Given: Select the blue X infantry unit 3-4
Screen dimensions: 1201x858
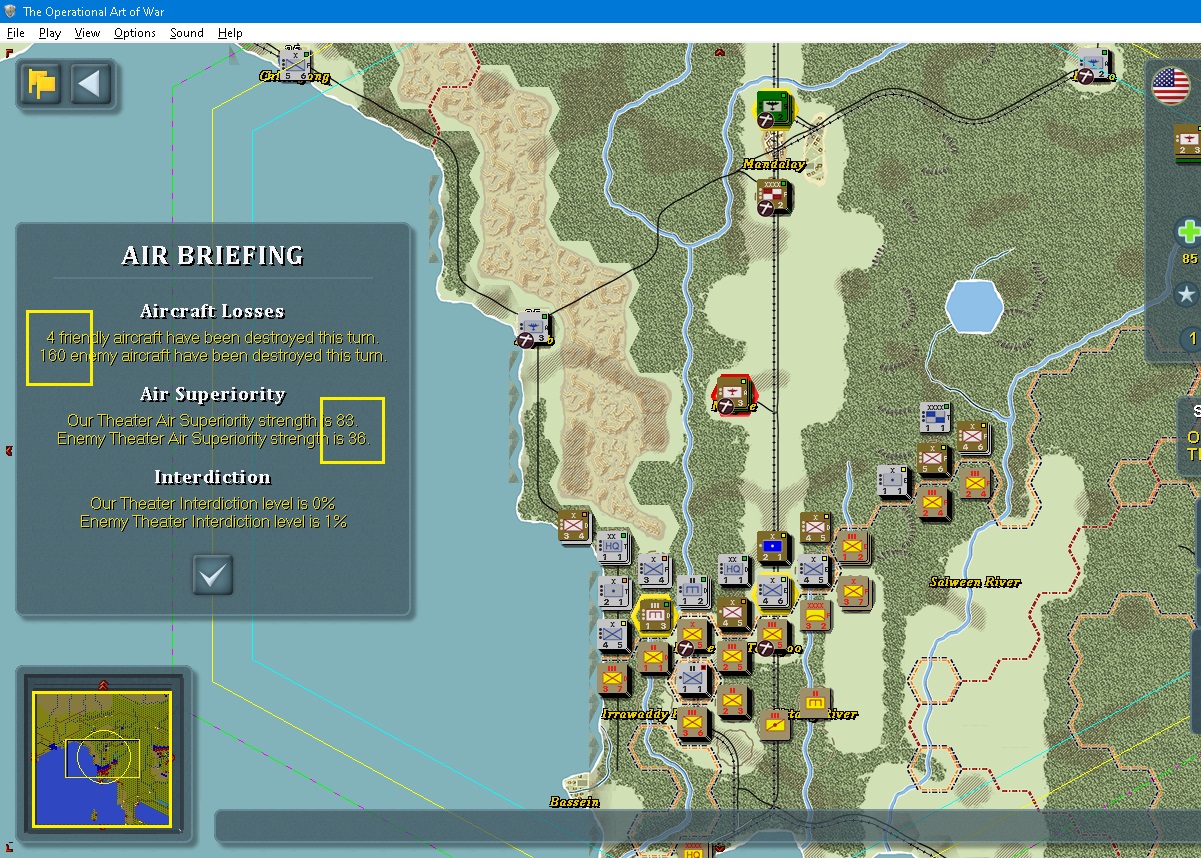Looking at the screenshot, I should 653,570.
